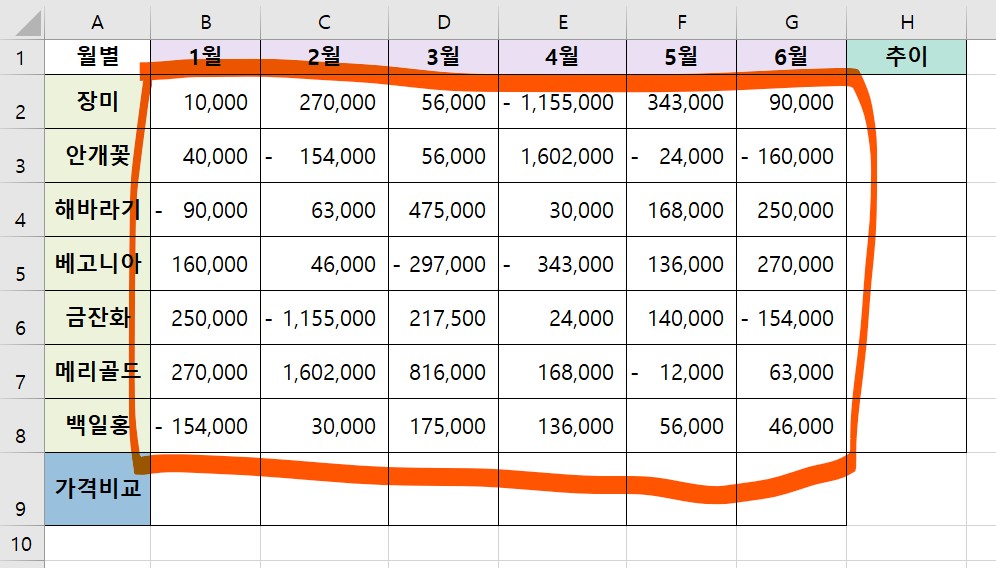Select column C header

(x=325, y=23)
